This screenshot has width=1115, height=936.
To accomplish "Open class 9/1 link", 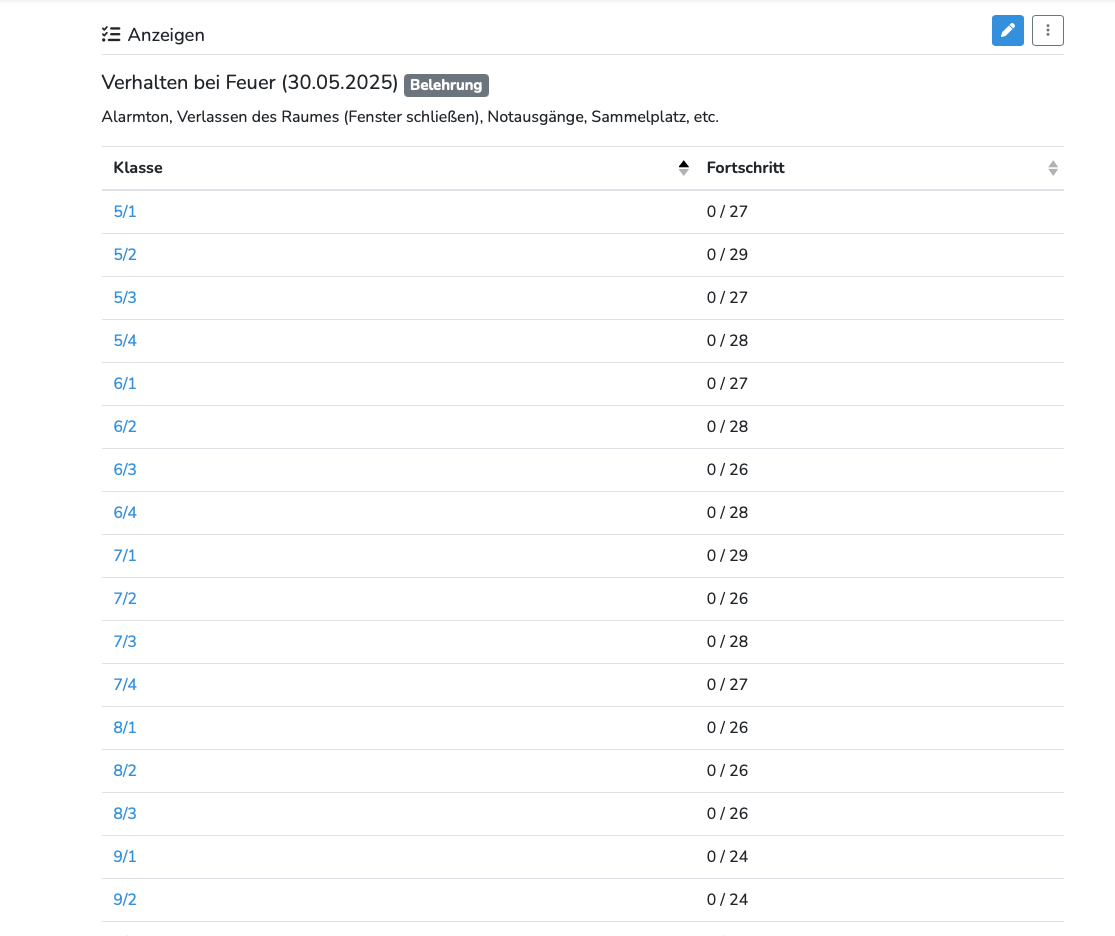I will click(x=125, y=857).
